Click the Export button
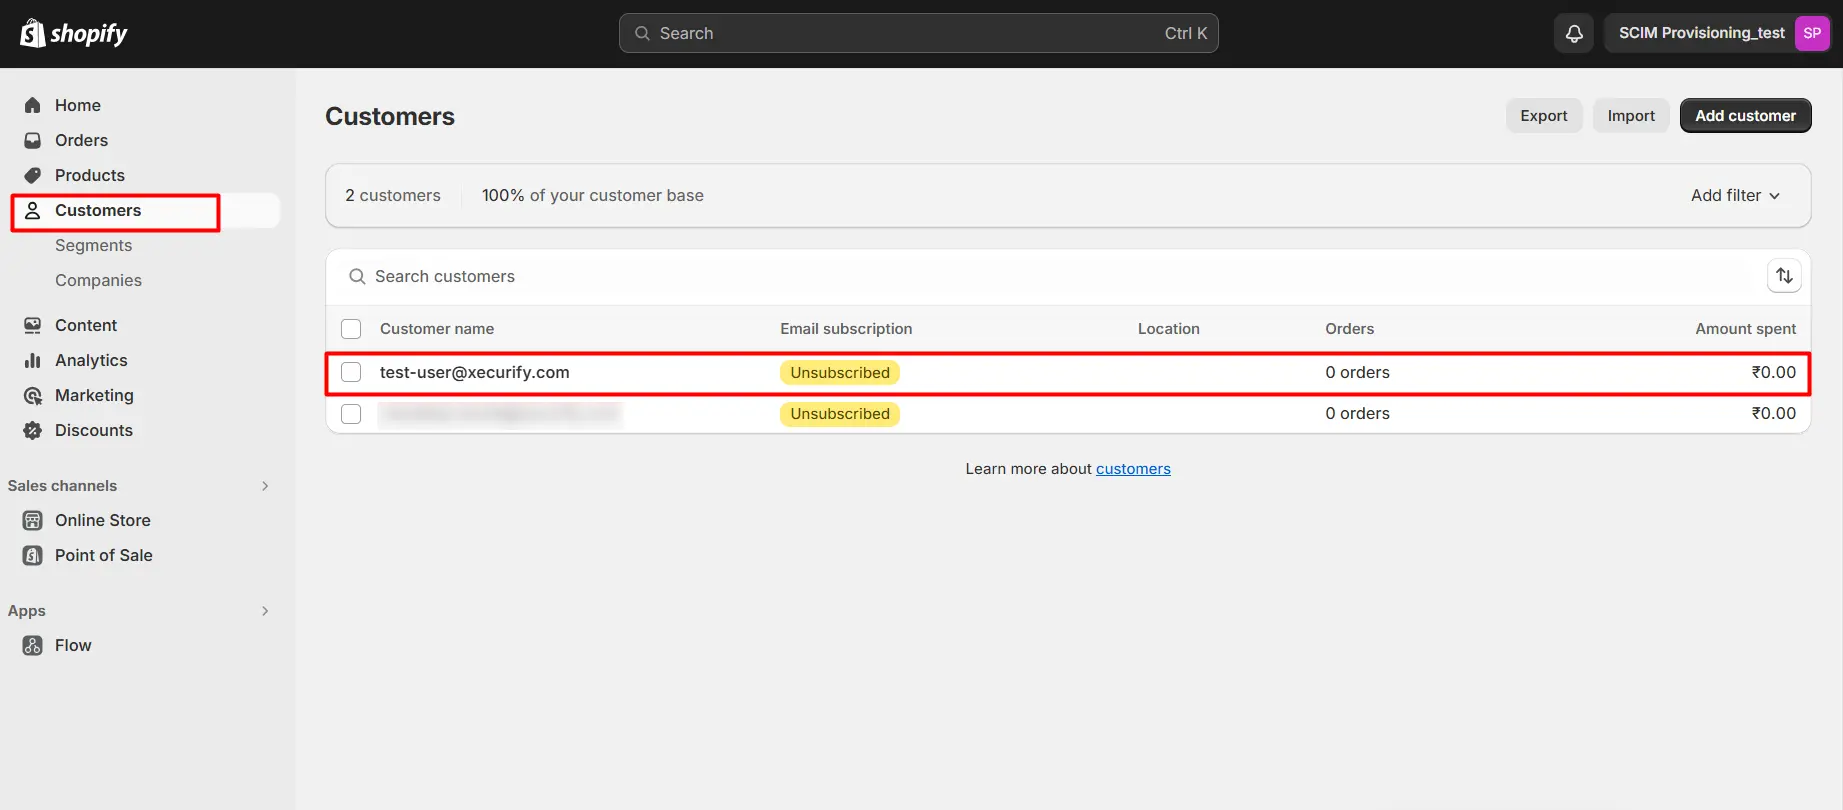 click(1544, 116)
